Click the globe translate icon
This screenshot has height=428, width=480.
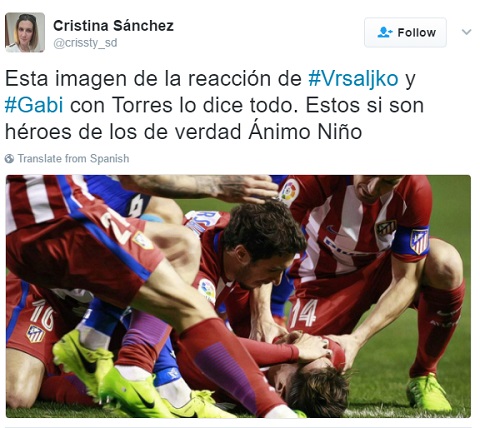[x=9, y=159]
